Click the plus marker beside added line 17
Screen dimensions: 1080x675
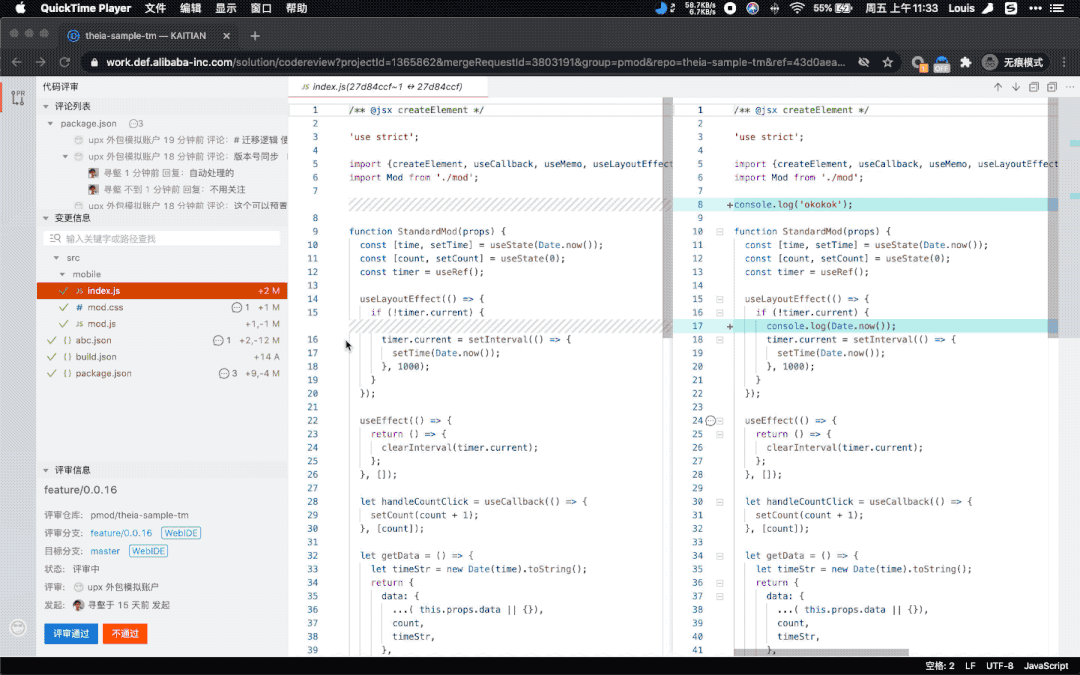(730, 326)
